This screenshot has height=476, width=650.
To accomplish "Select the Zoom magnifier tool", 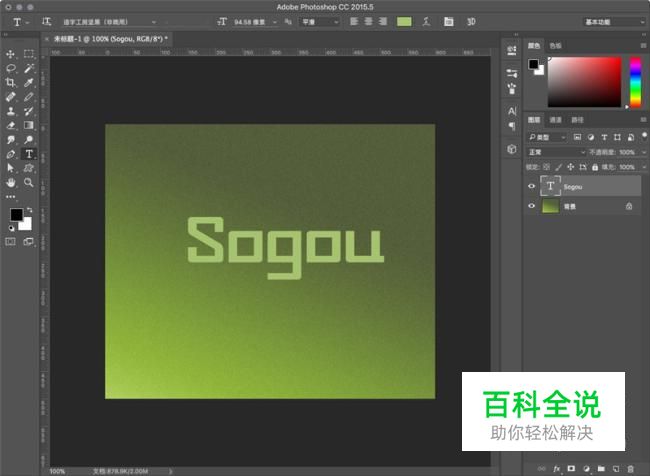I will tap(29, 182).
